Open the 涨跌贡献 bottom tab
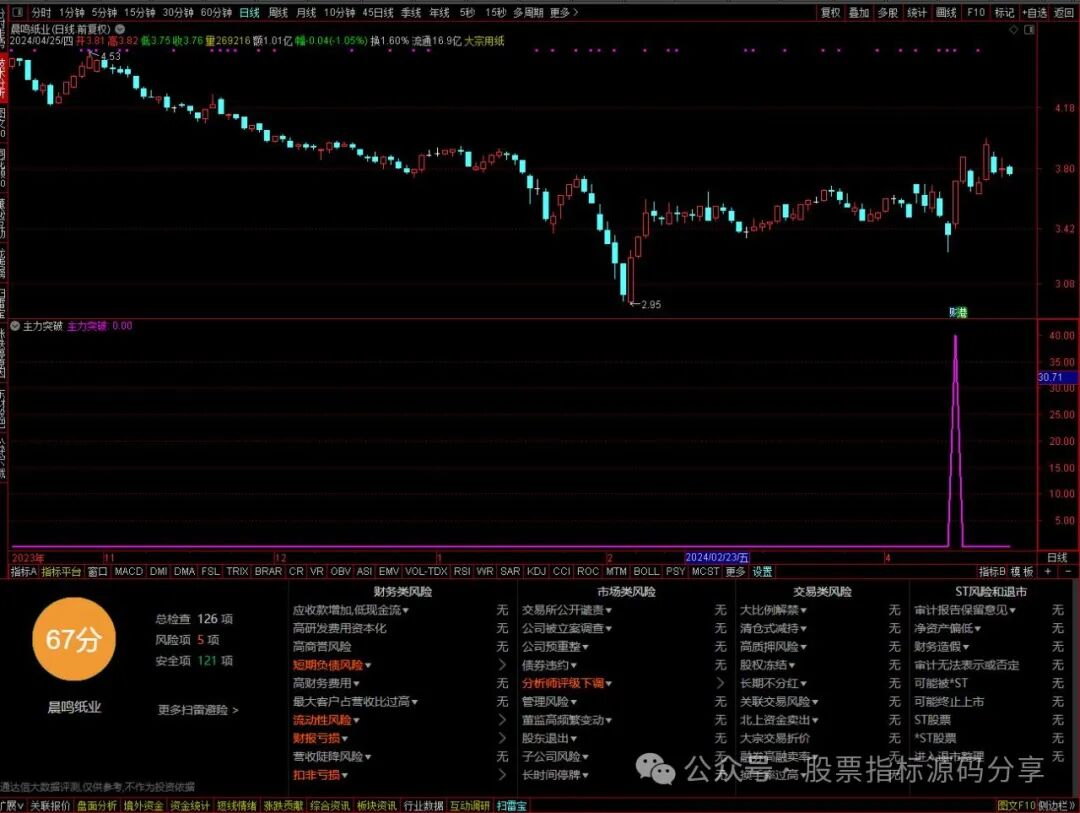The width and height of the screenshot is (1080, 813). [283, 805]
